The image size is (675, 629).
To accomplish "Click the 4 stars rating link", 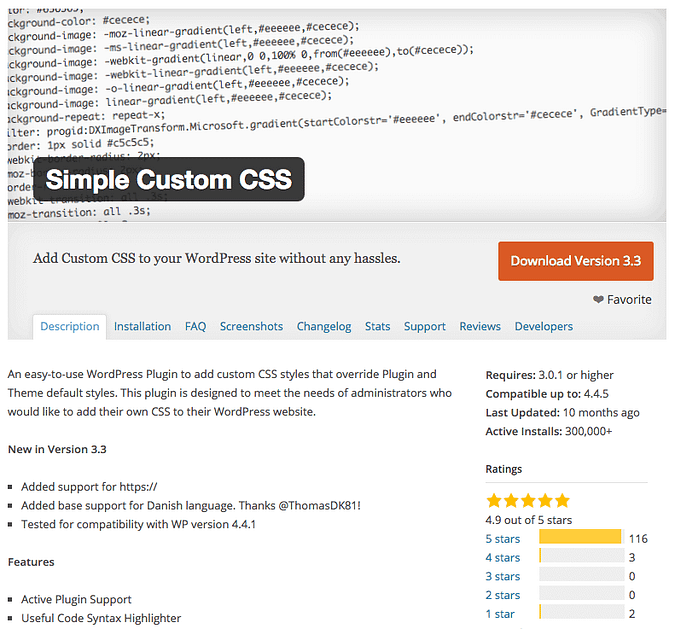I will (503, 558).
